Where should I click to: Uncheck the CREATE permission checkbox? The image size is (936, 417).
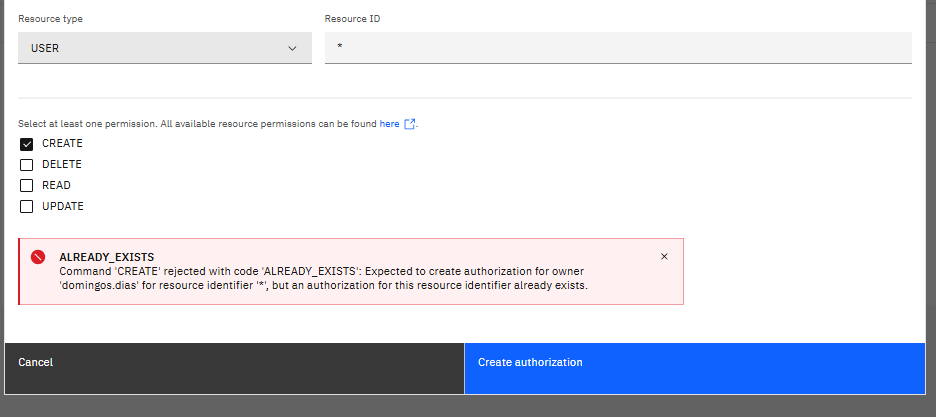[26, 144]
